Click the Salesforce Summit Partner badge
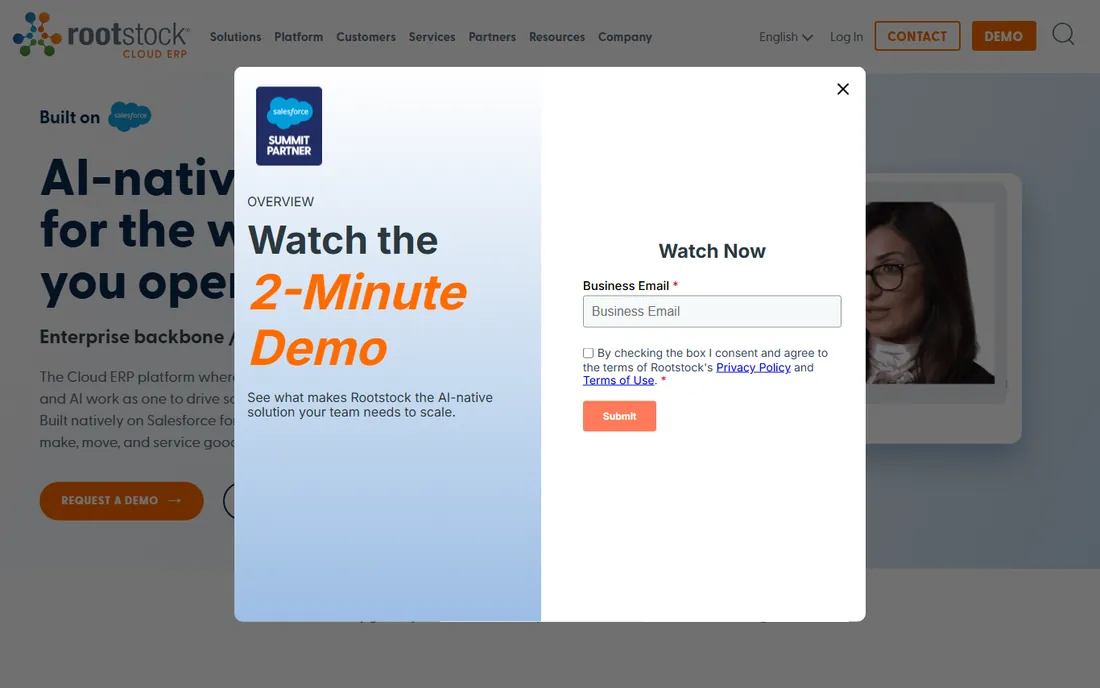Viewport: 1100px width, 688px height. [x=289, y=126]
